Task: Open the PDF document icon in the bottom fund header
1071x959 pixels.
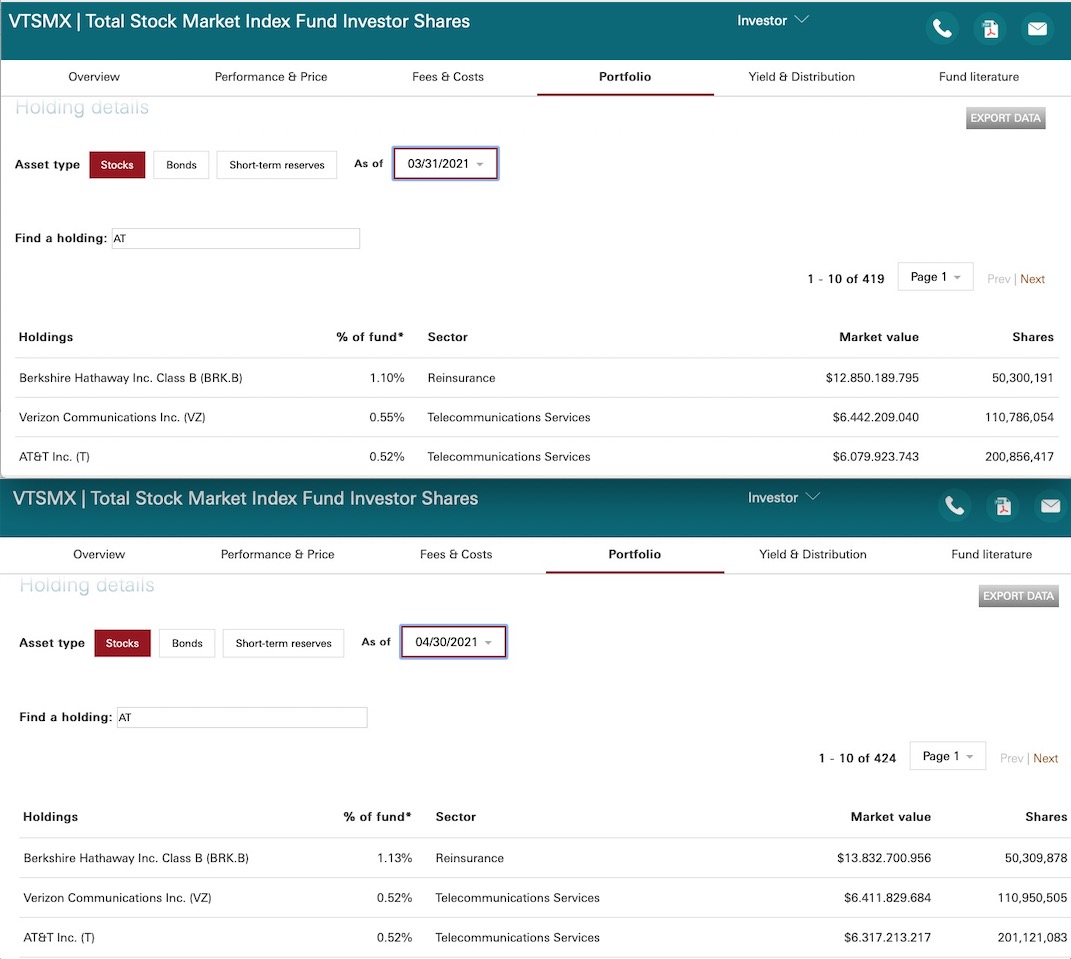Action: click(x=1003, y=506)
